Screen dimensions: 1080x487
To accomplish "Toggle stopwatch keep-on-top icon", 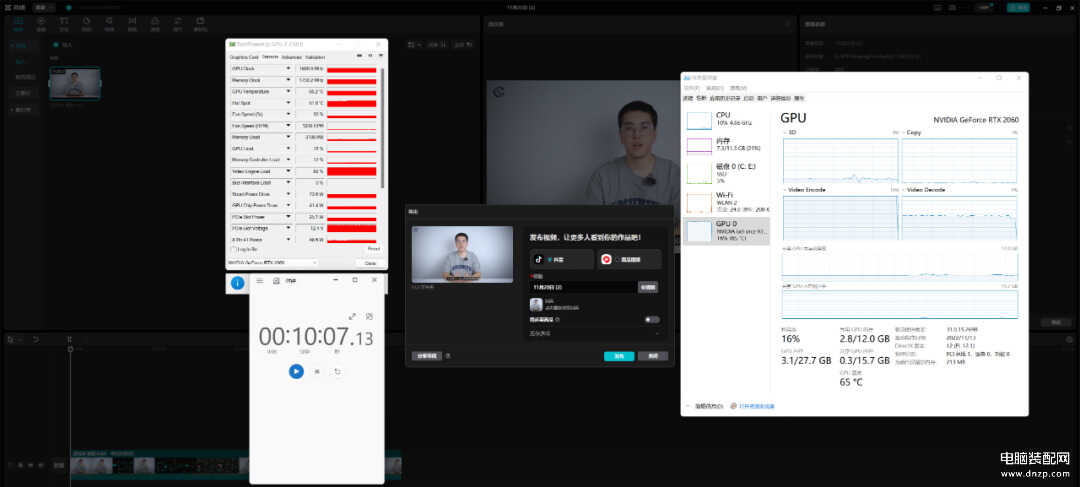I will point(369,316).
